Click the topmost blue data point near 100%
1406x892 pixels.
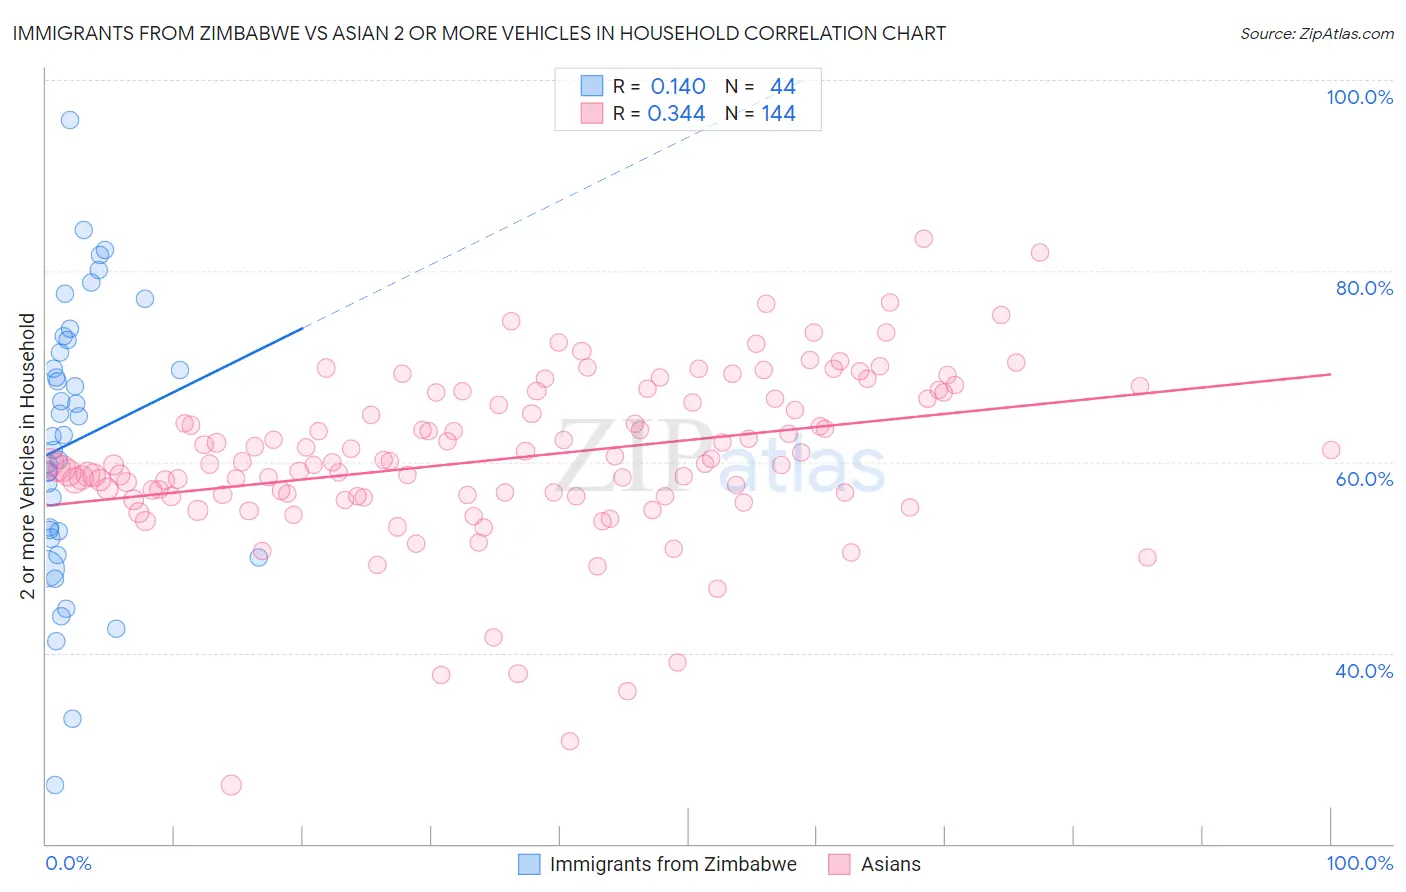click(x=70, y=120)
